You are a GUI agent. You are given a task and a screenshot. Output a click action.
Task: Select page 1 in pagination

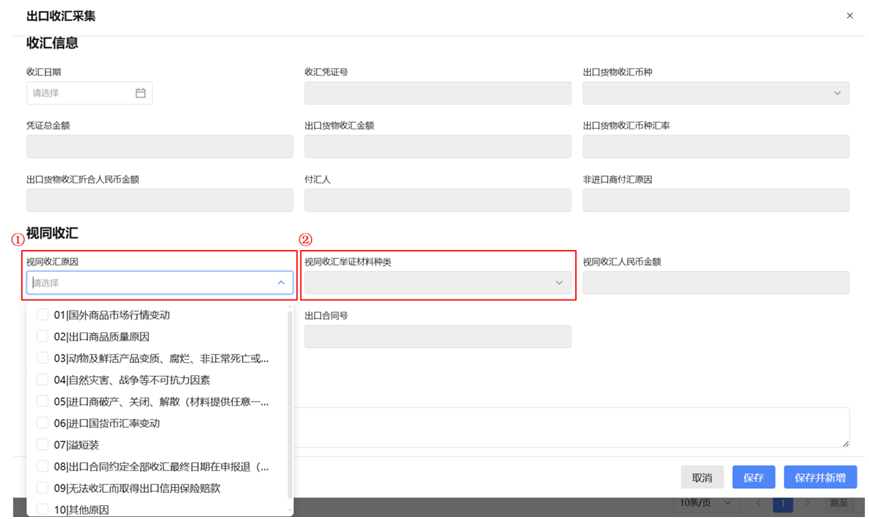point(784,501)
